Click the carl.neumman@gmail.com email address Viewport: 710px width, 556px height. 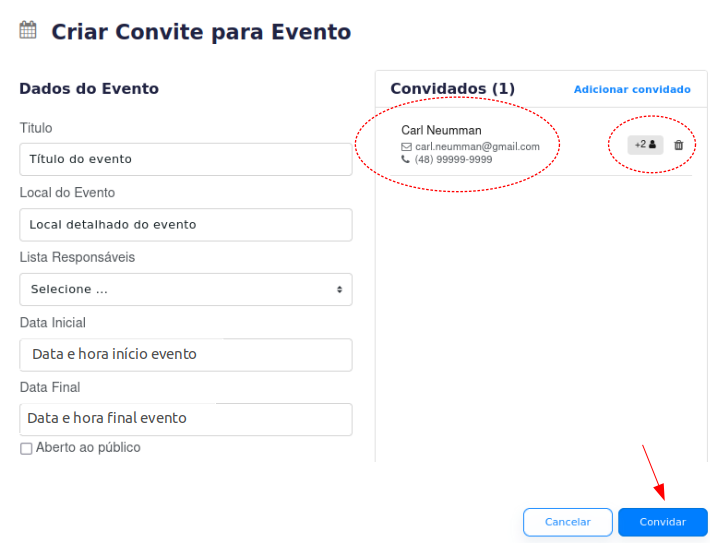pyautogui.click(x=477, y=147)
